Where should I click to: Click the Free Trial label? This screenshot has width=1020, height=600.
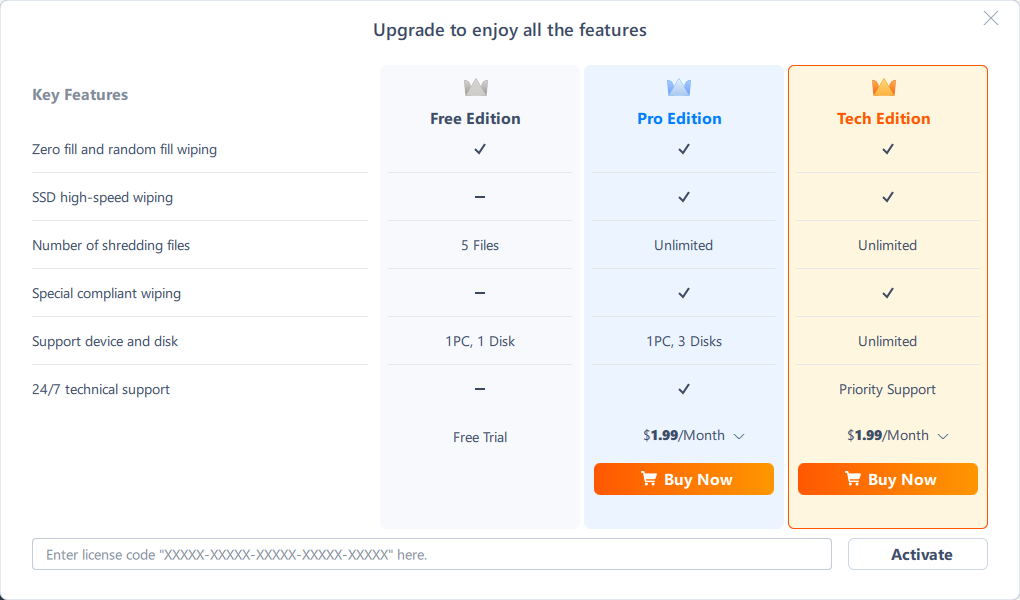point(480,437)
